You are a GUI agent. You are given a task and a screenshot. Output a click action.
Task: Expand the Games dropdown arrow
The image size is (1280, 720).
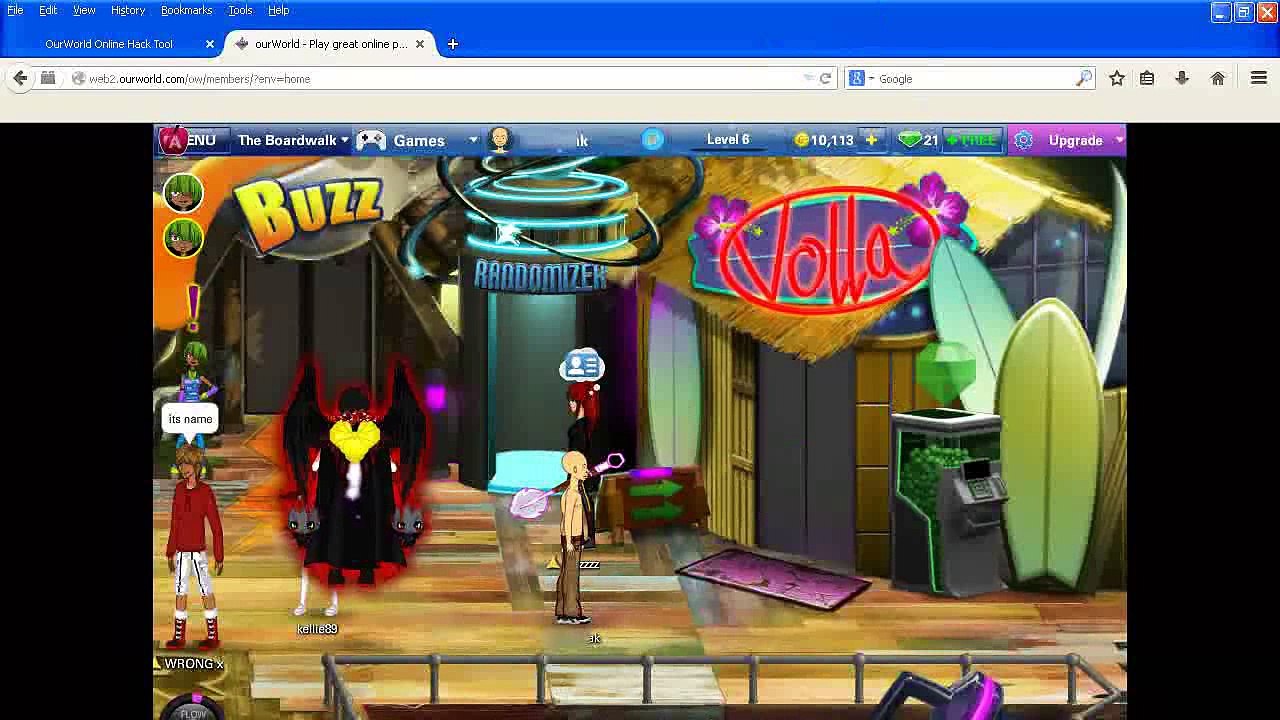pos(473,140)
